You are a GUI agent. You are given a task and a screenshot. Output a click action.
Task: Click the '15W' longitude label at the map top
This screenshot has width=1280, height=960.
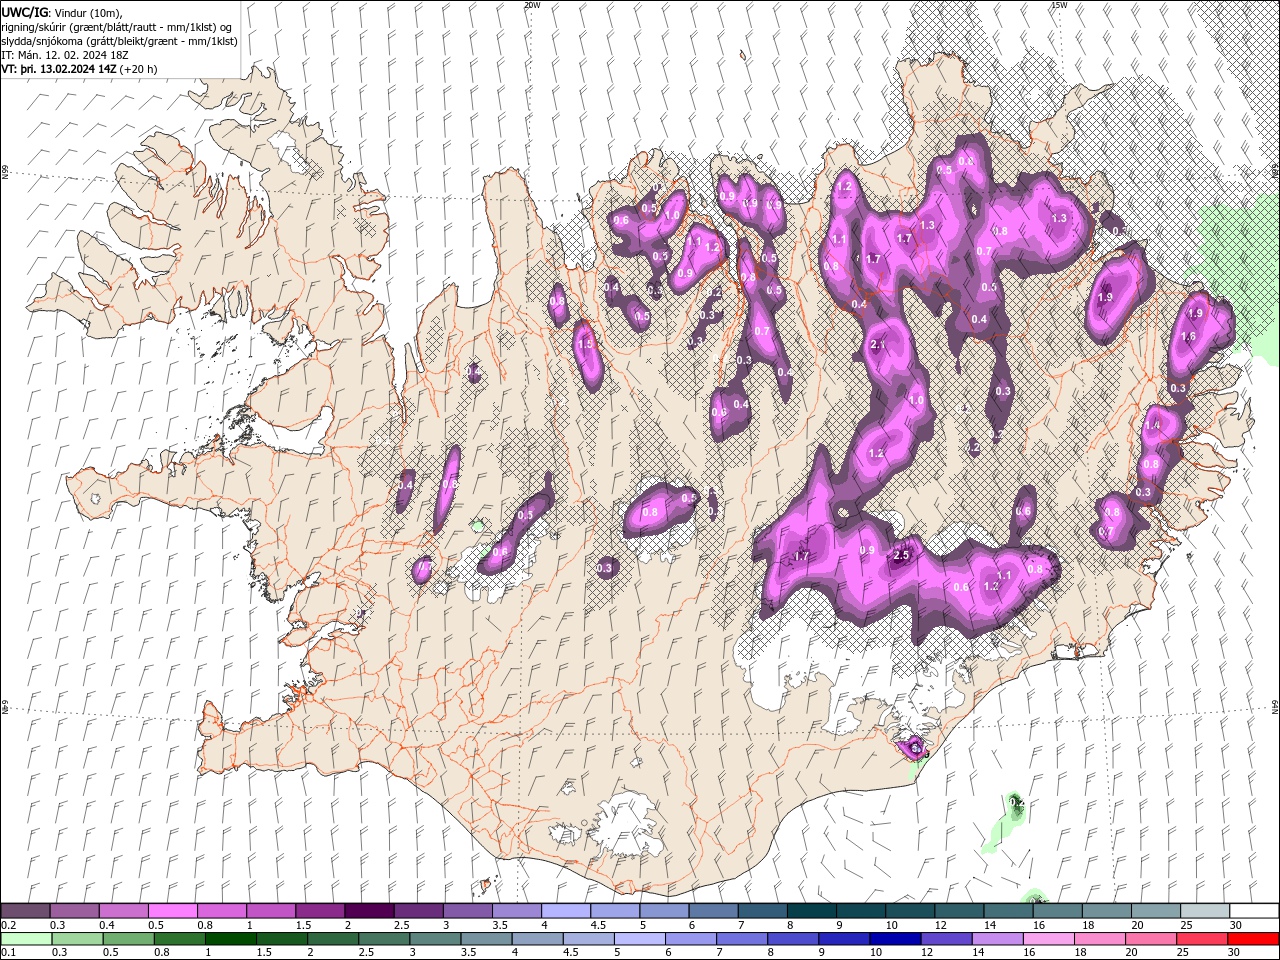(x=1058, y=5)
